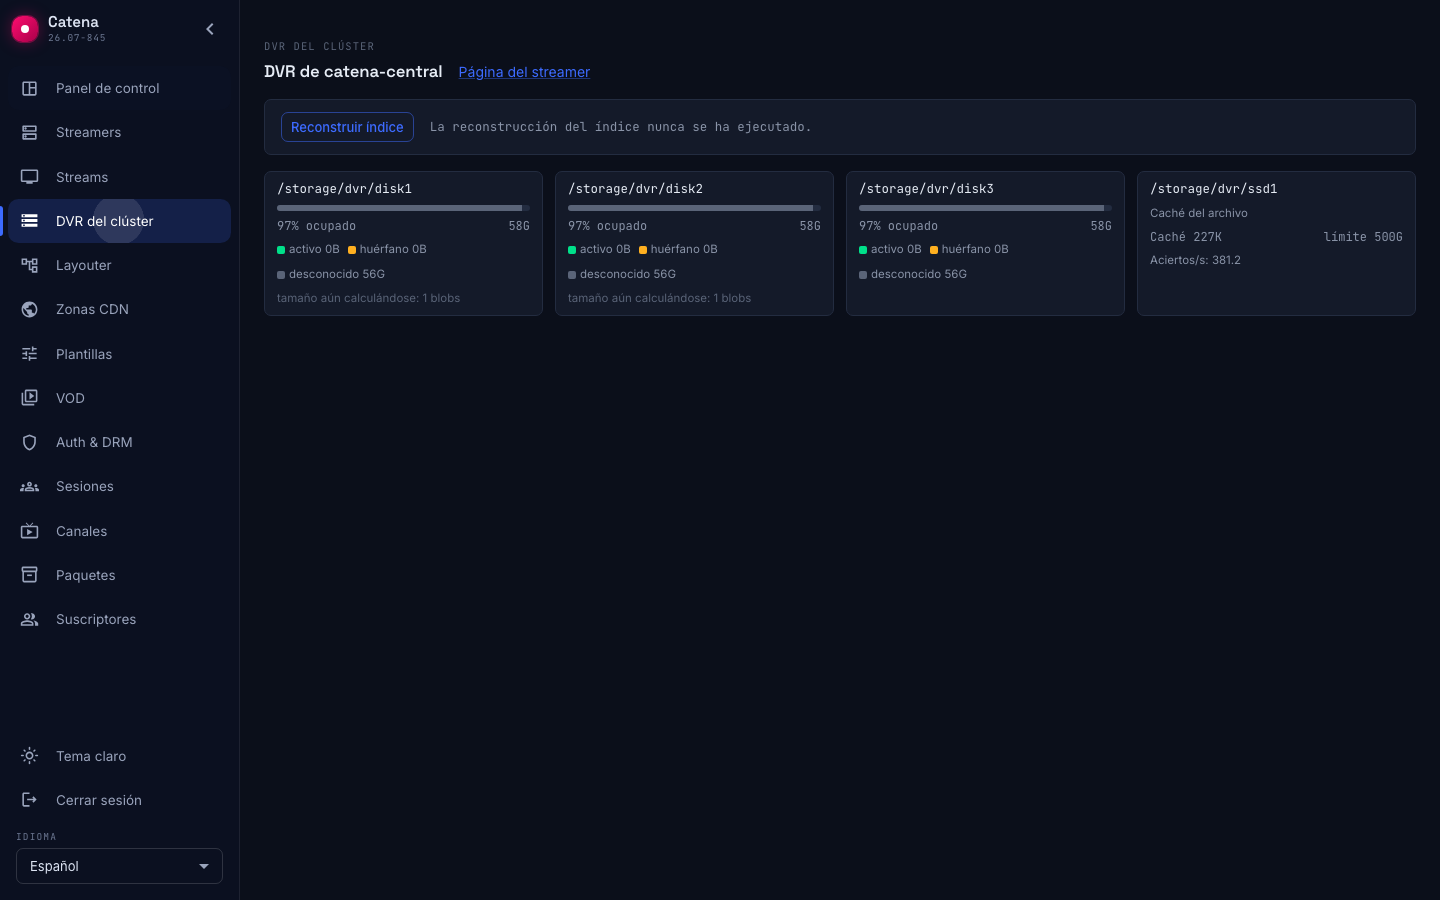Screen dimensions: 1440x900
Task: Click the /storage/dvr/disk3 usage bar
Action: [985, 208]
